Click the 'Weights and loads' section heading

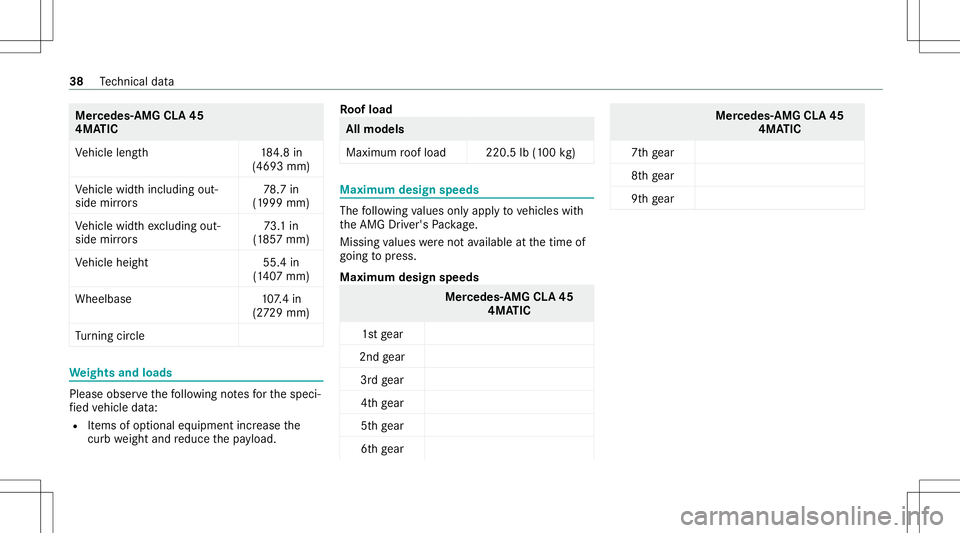coord(121,373)
